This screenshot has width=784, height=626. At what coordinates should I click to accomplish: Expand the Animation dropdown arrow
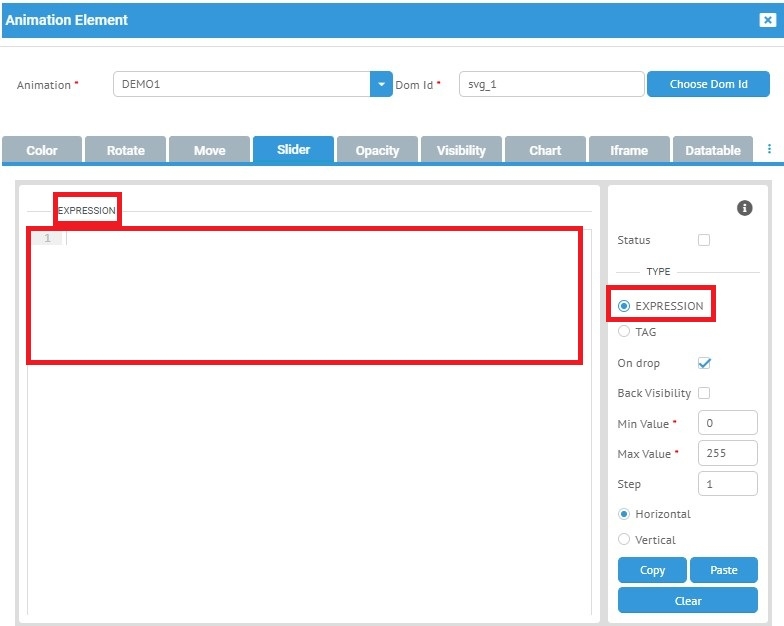pyautogui.click(x=381, y=85)
